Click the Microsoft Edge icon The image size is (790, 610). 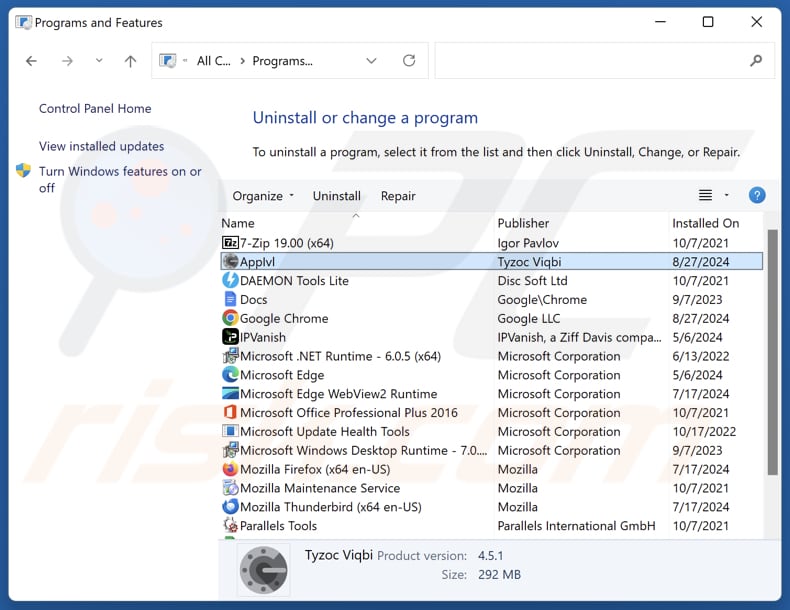click(x=230, y=374)
